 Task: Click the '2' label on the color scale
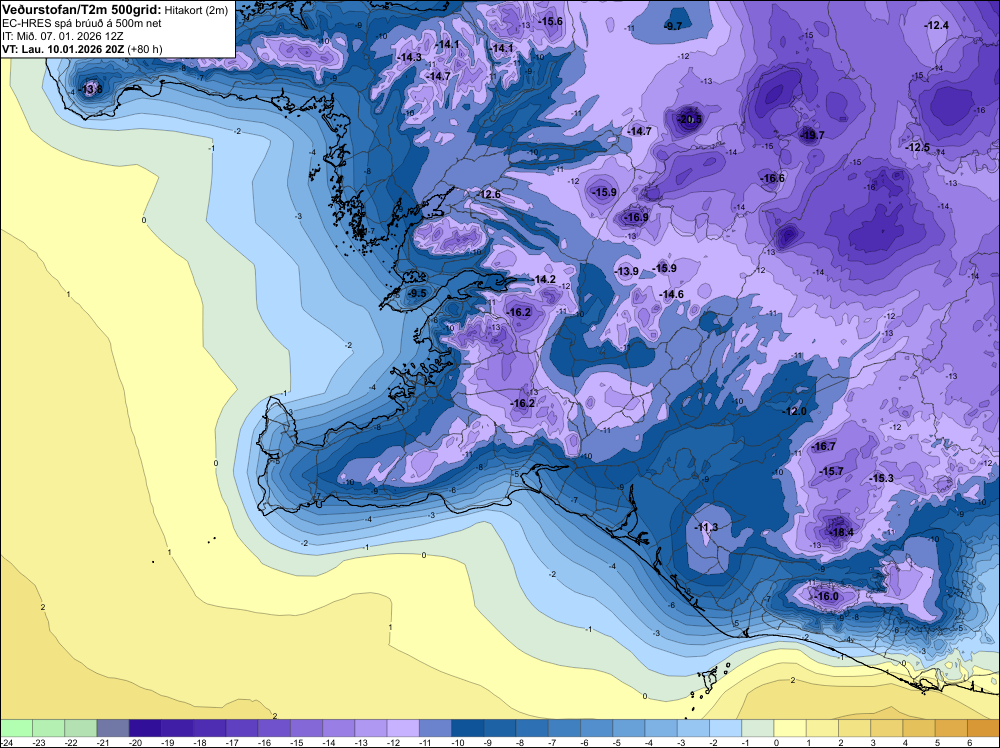pos(841,742)
